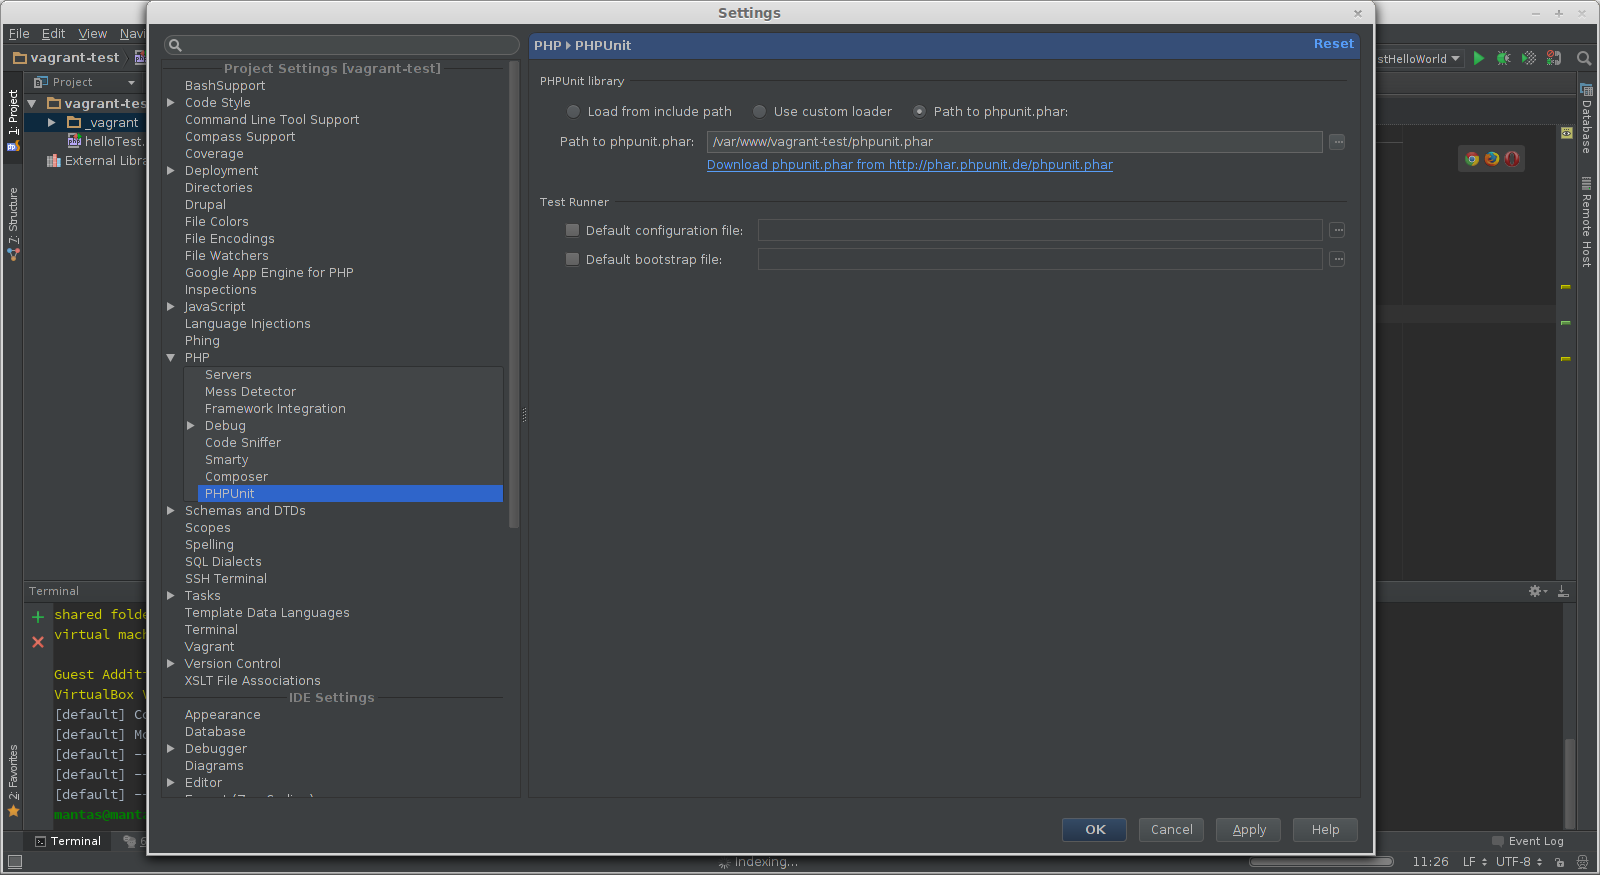Viewport: 1600px width, 875px height.
Task: Browse for phpunit.phar path with ellipsis button
Action: (1337, 142)
